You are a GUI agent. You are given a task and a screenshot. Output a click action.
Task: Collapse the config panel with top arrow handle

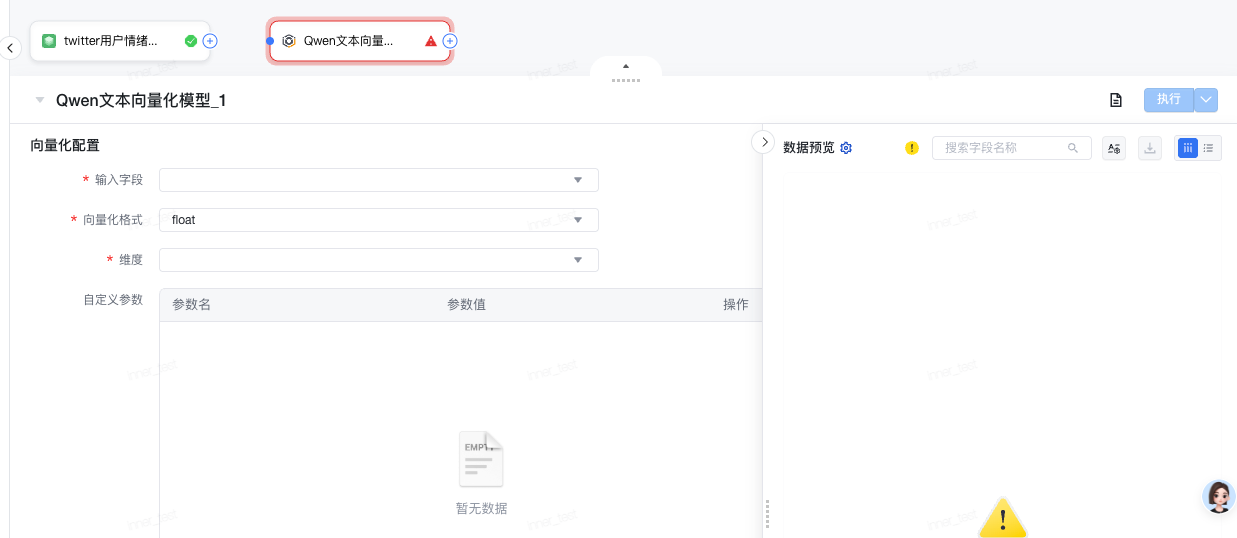[x=626, y=67]
